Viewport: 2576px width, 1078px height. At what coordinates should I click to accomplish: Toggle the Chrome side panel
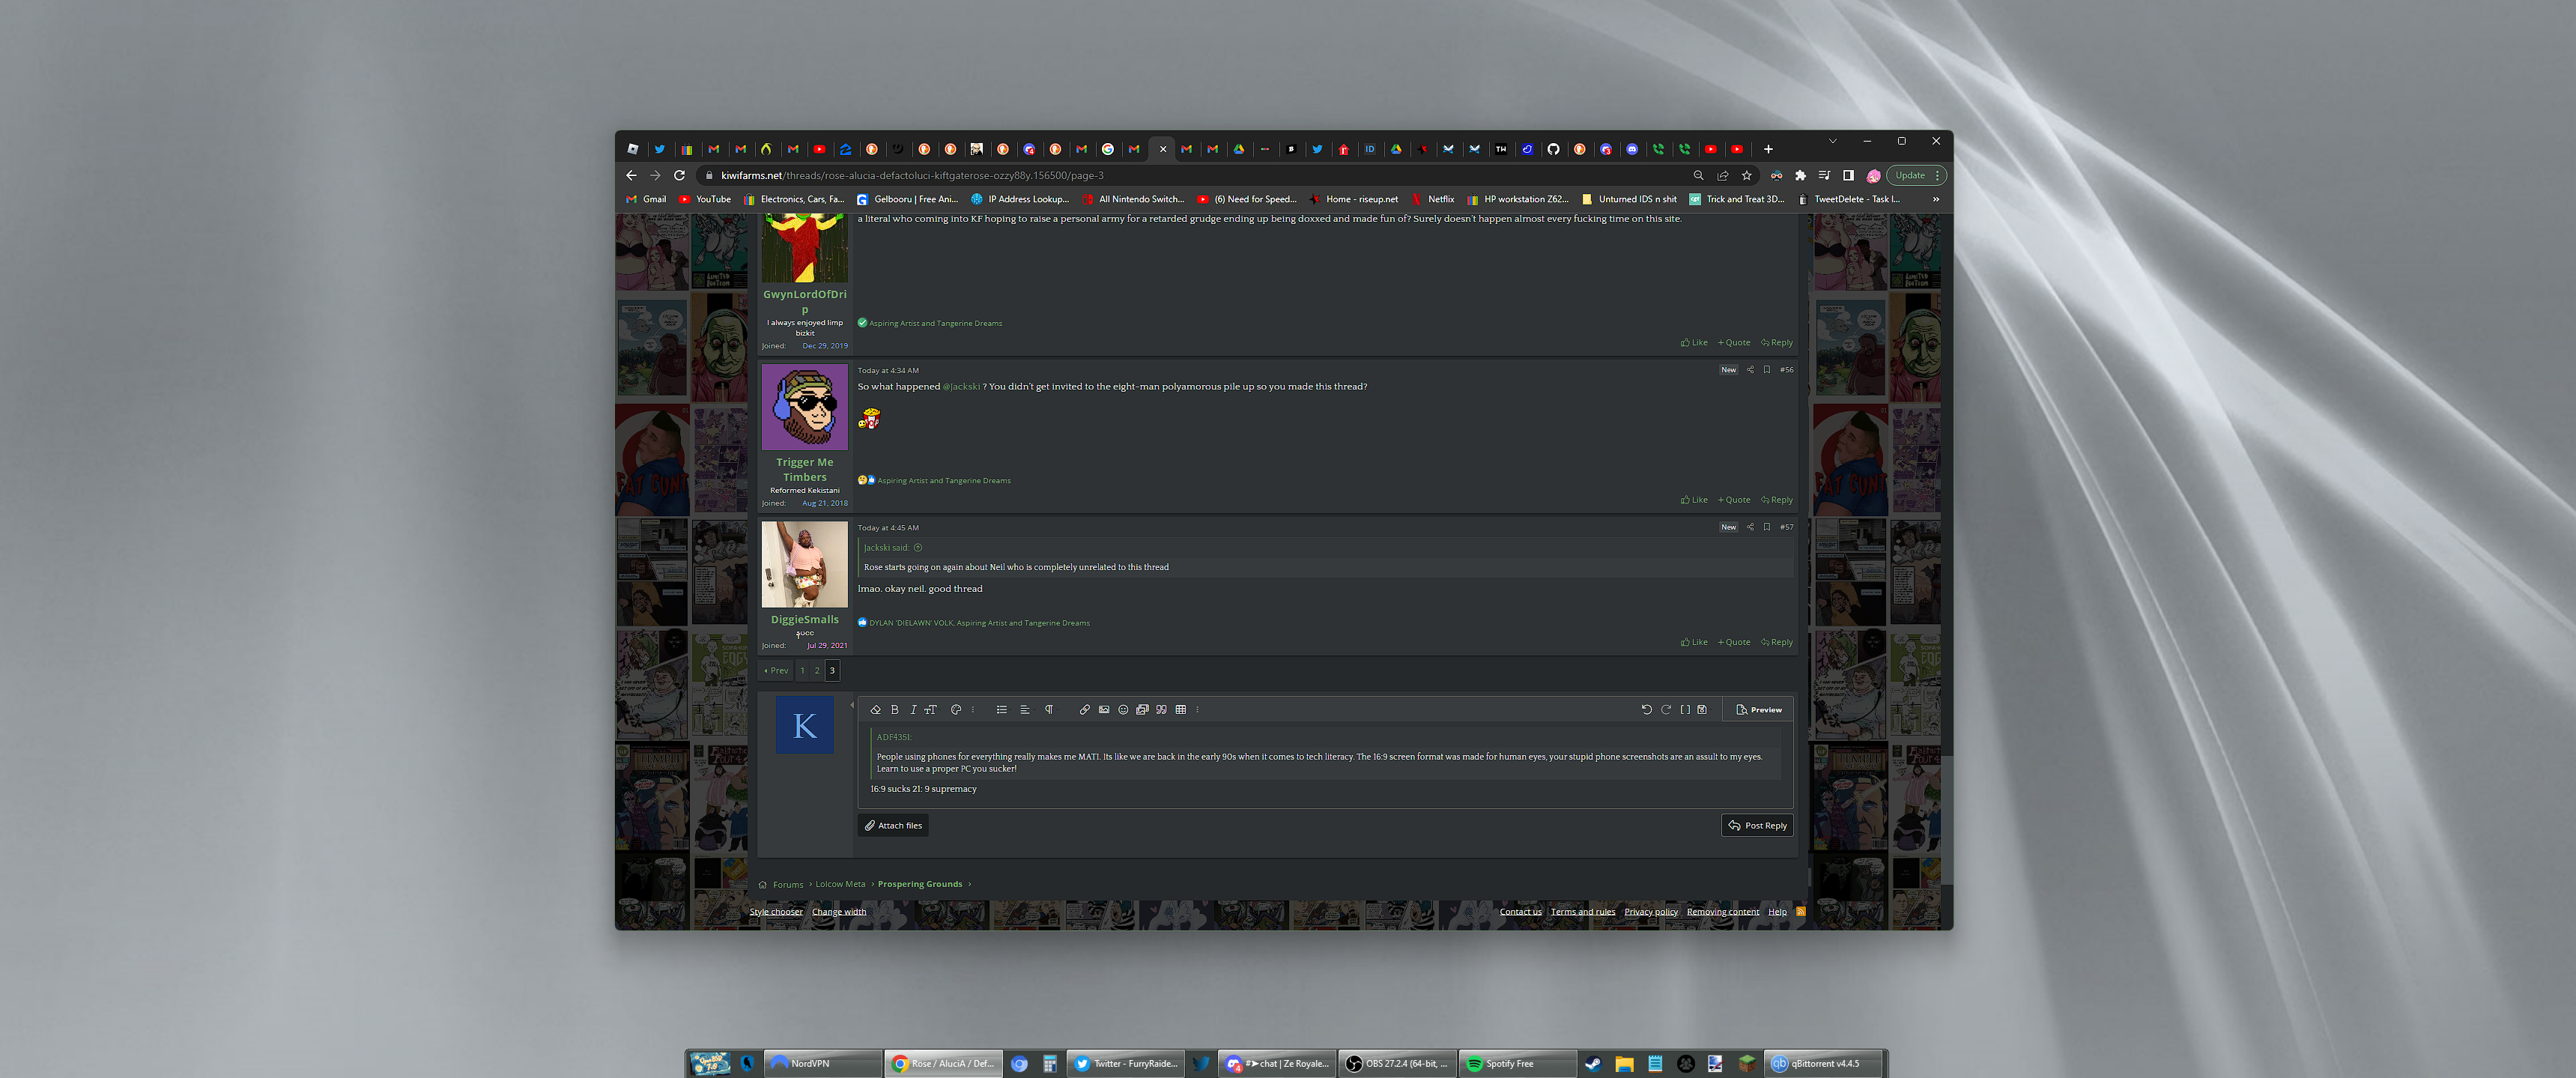pyautogui.click(x=1848, y=176)
